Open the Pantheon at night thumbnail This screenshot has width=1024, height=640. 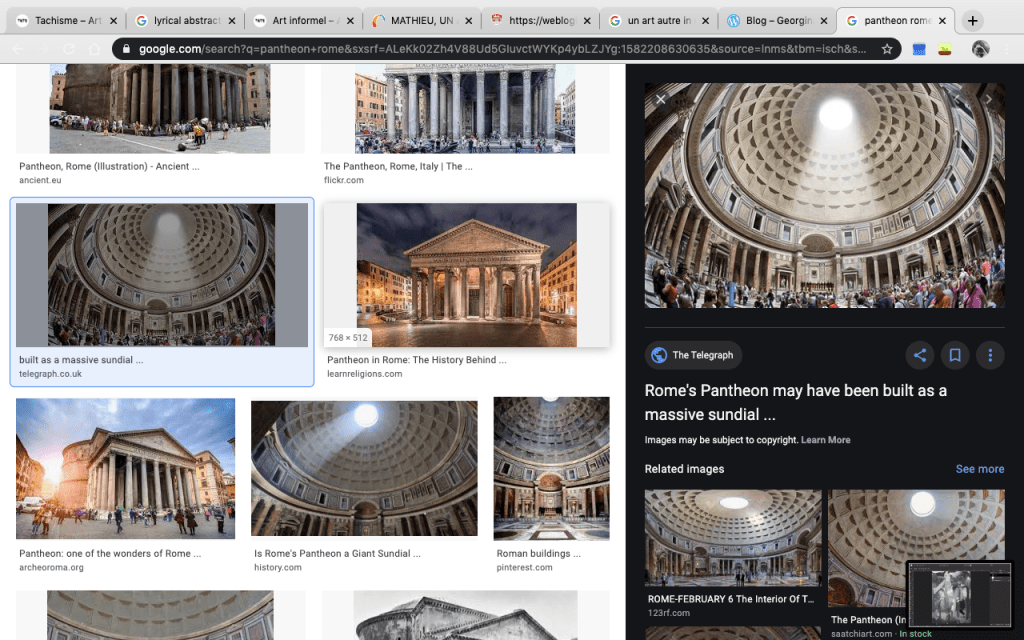pos(466,275)
